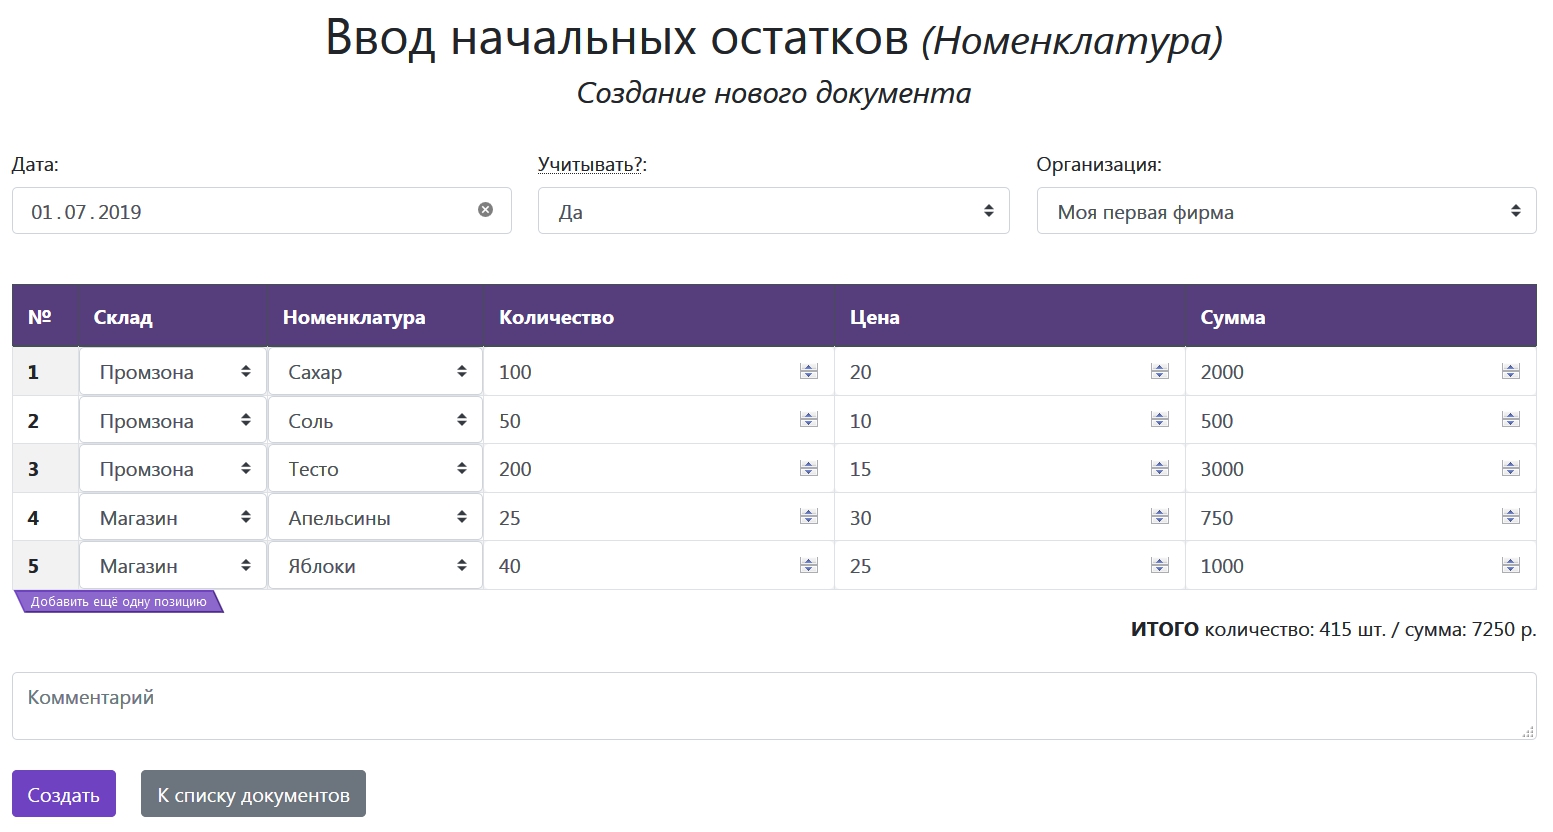Click the price spinner in row 2

pos(1159,421)
